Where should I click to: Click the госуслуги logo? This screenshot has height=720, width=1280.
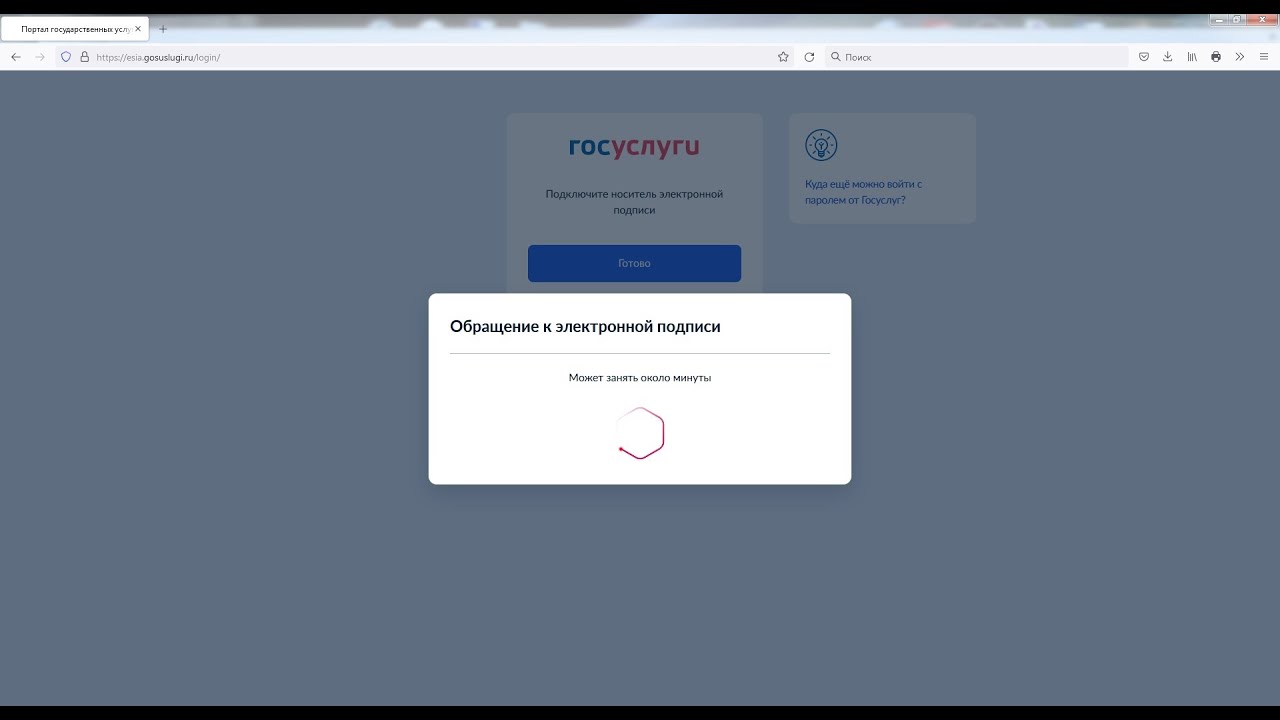tap(634, 148)
